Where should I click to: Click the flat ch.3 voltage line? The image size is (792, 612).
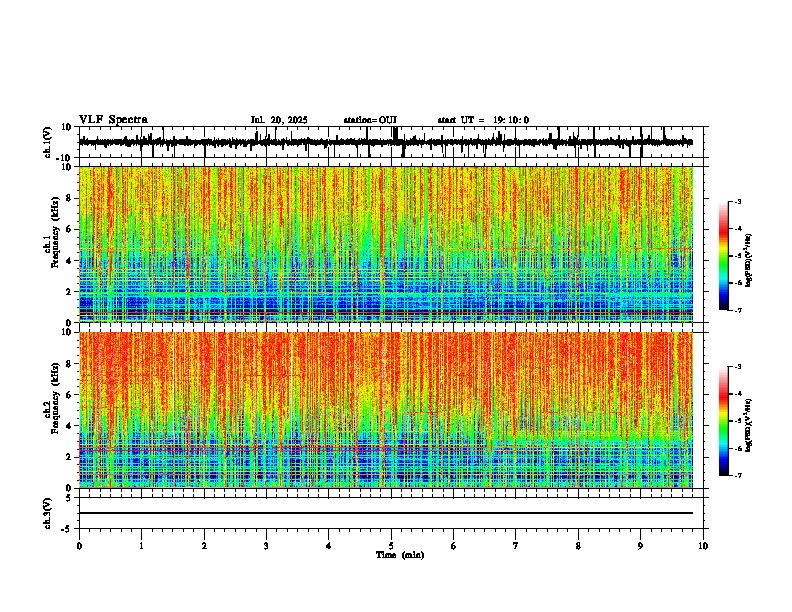[386, 513]
